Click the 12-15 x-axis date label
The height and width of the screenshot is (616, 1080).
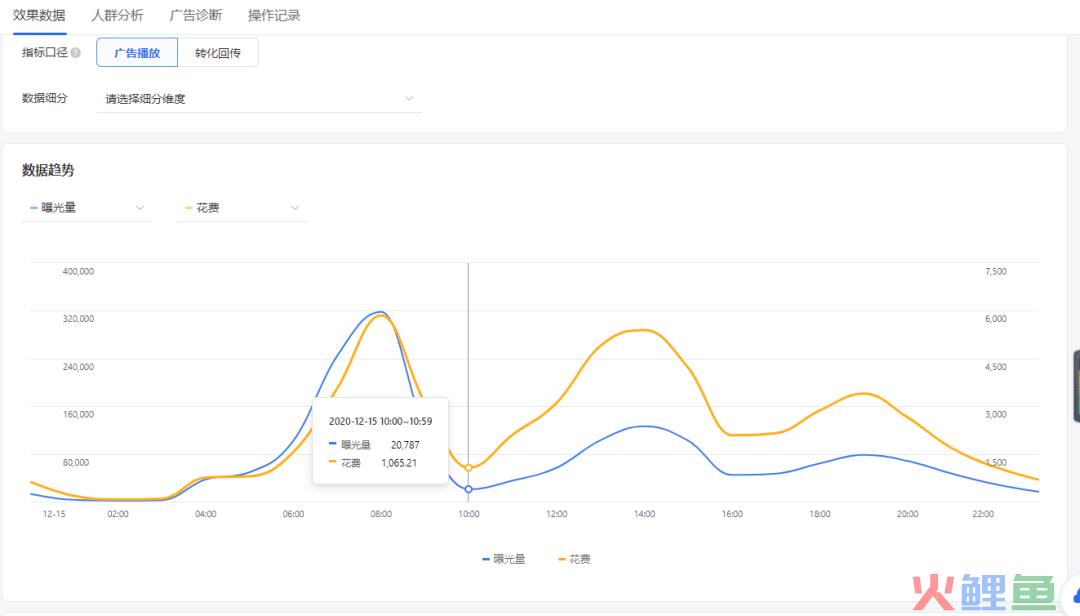(x=54, y=514)
